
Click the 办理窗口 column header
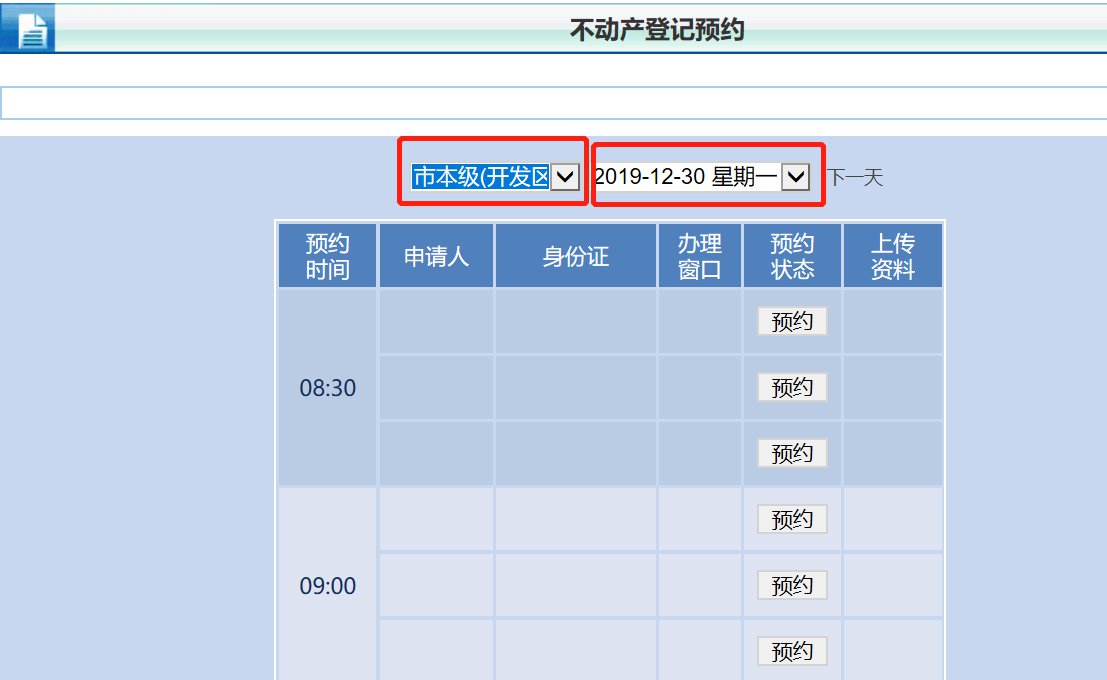click(700, 256)
